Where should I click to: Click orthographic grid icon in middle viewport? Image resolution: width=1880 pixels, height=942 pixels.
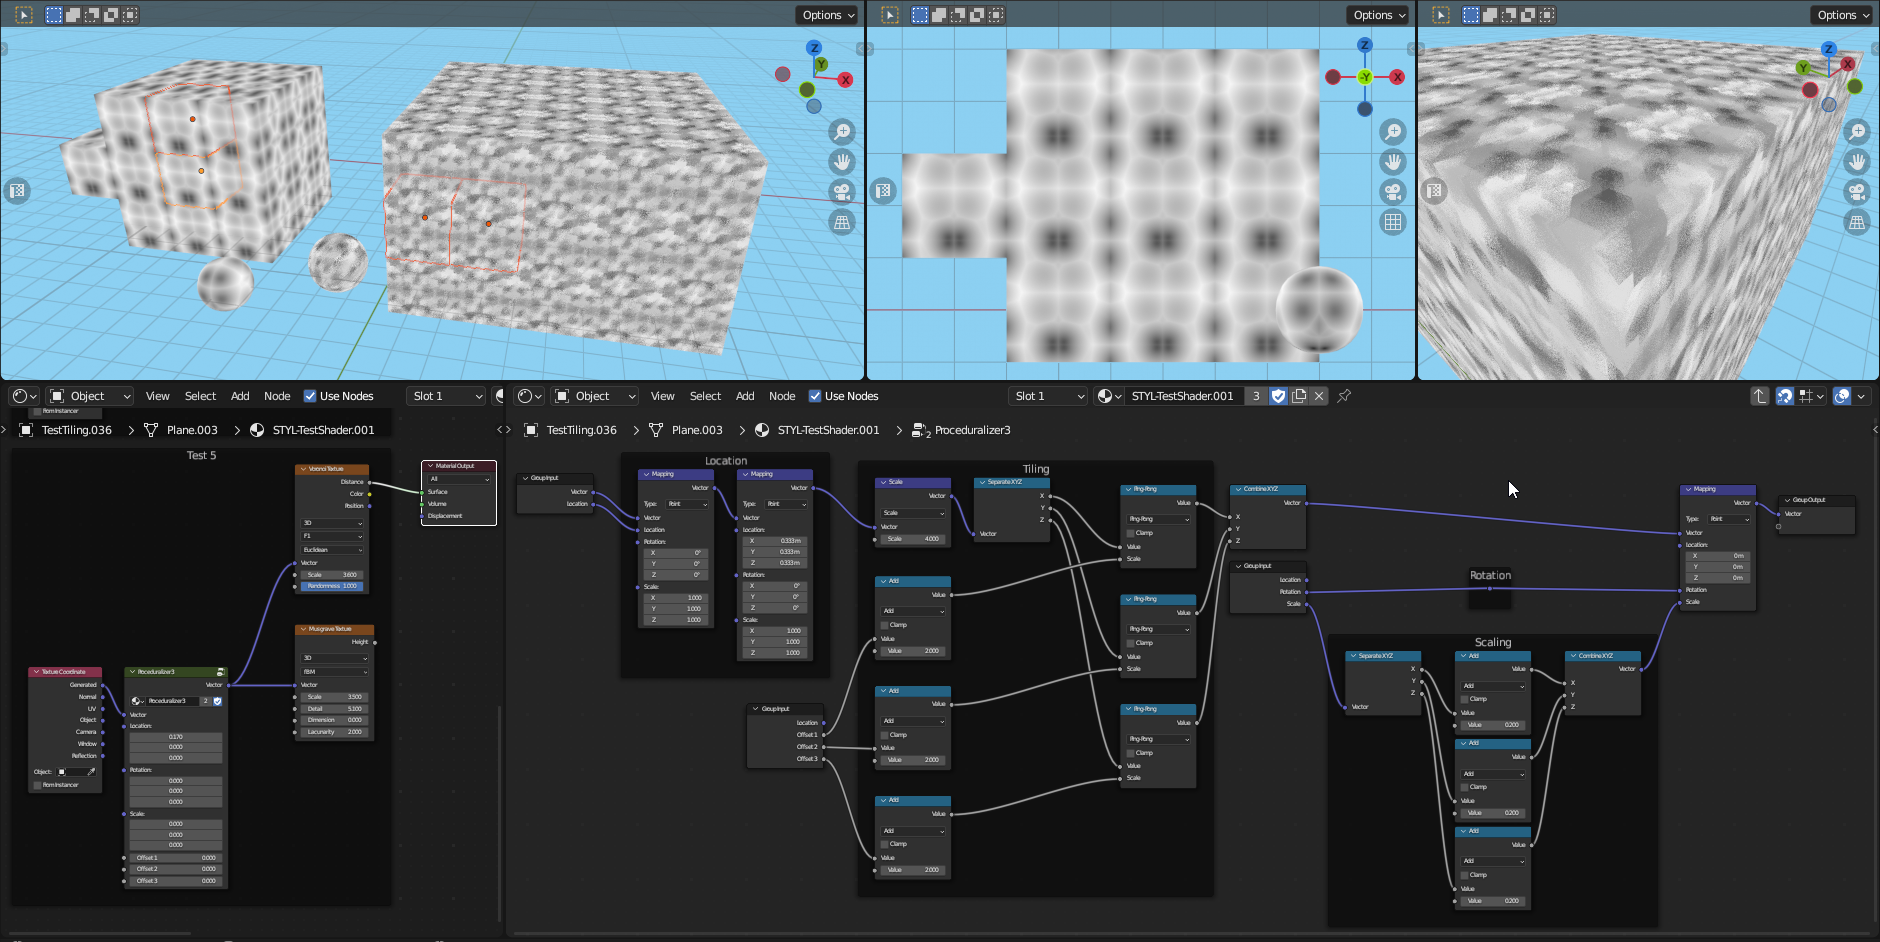(1393, 222)
